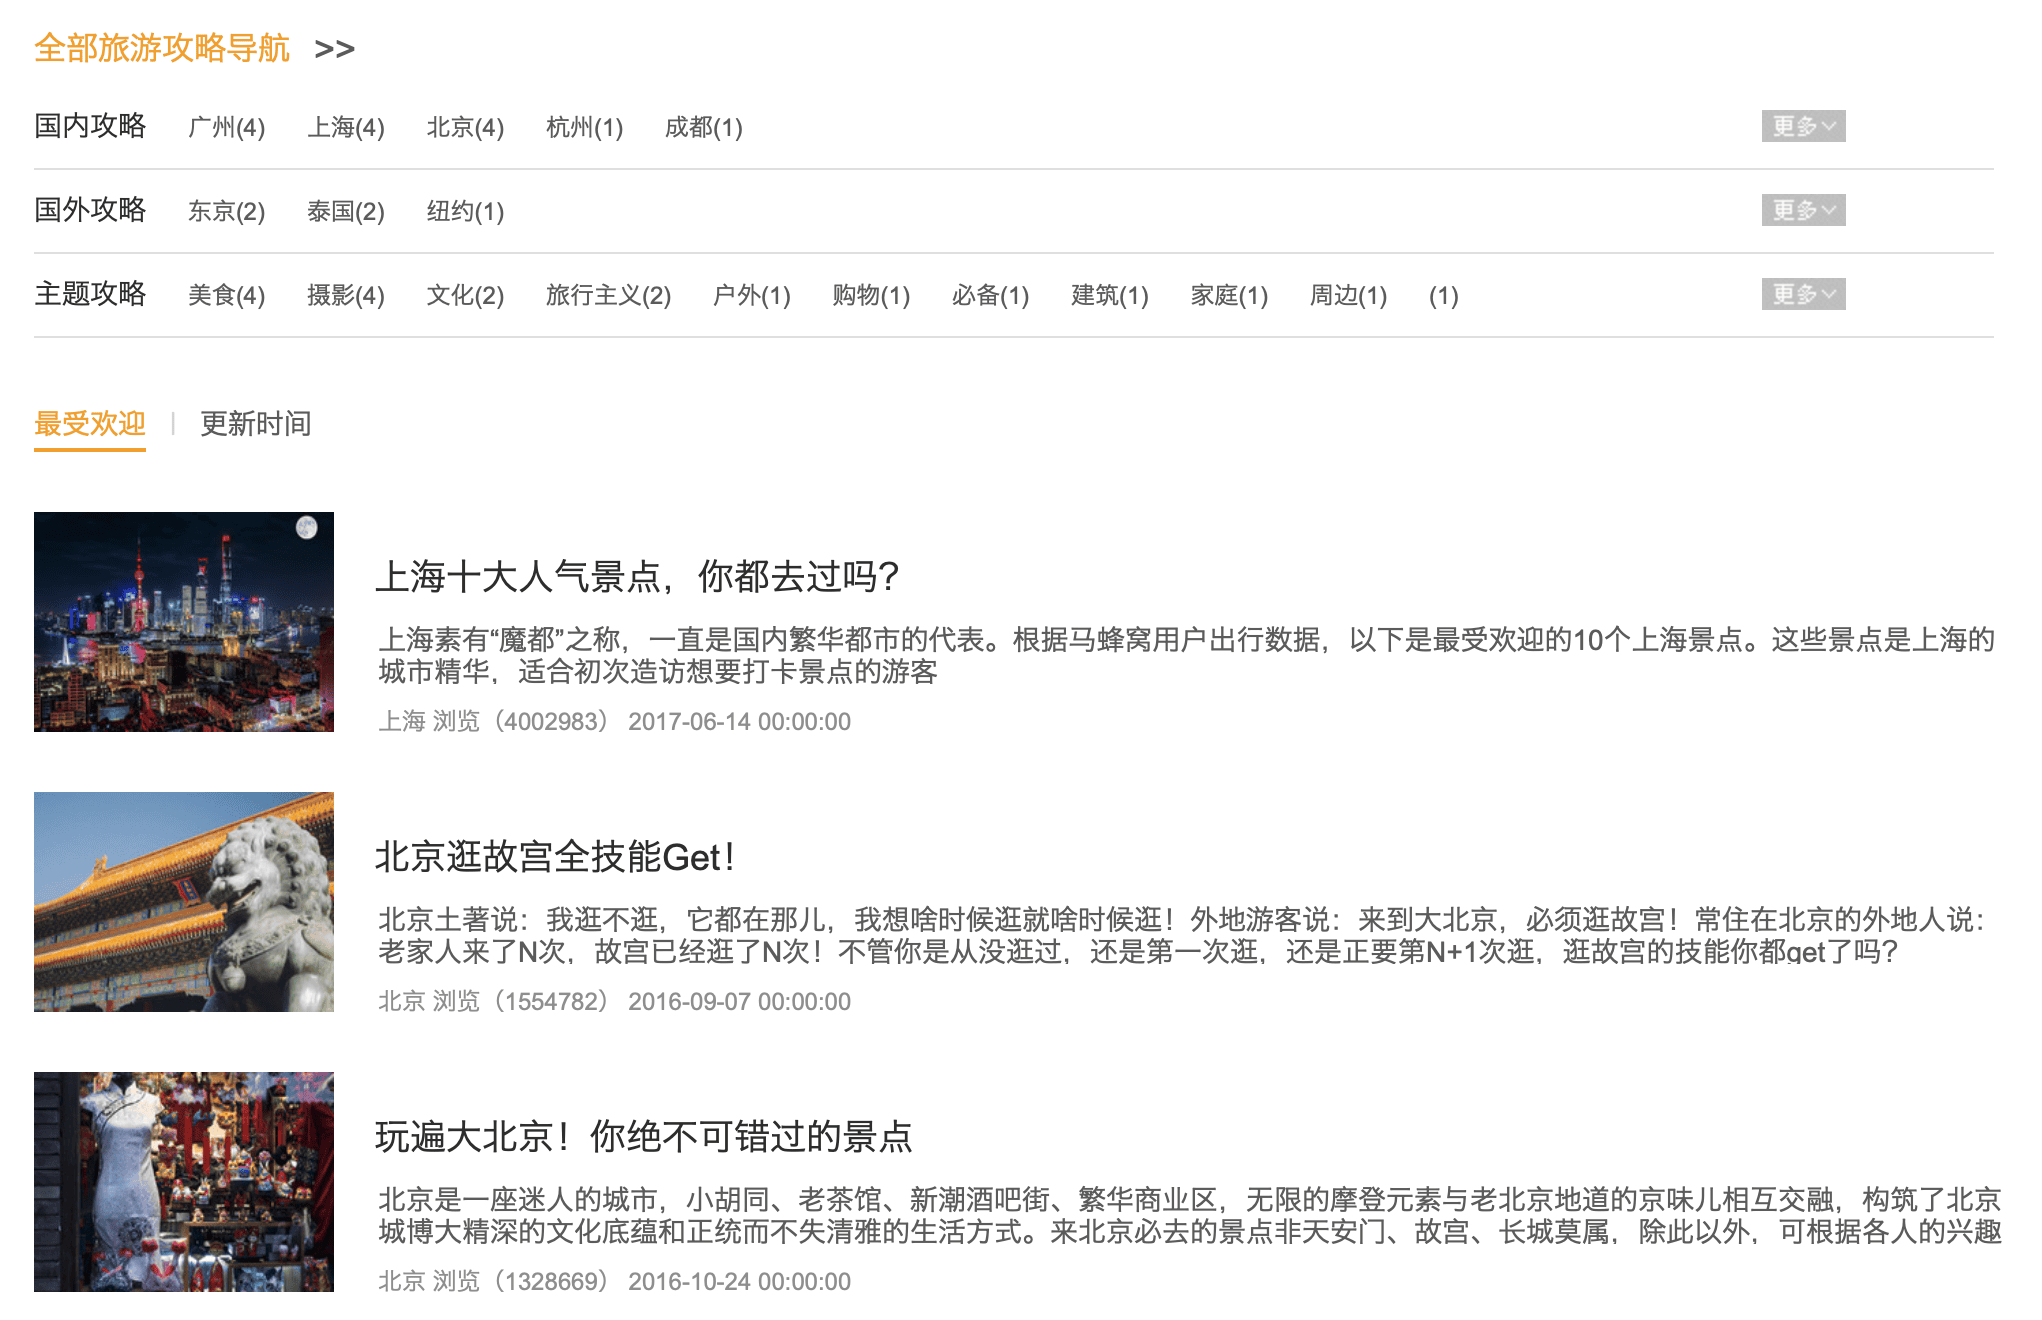
Task: Open article 上海十大人气景点，你都去过吗？
Action: [637, 576]
